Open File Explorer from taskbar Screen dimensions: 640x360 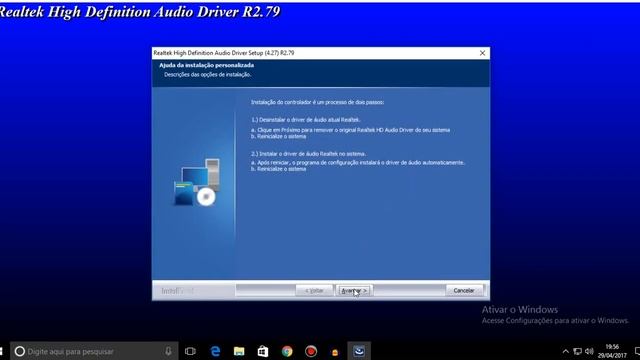tap(239, 351)
